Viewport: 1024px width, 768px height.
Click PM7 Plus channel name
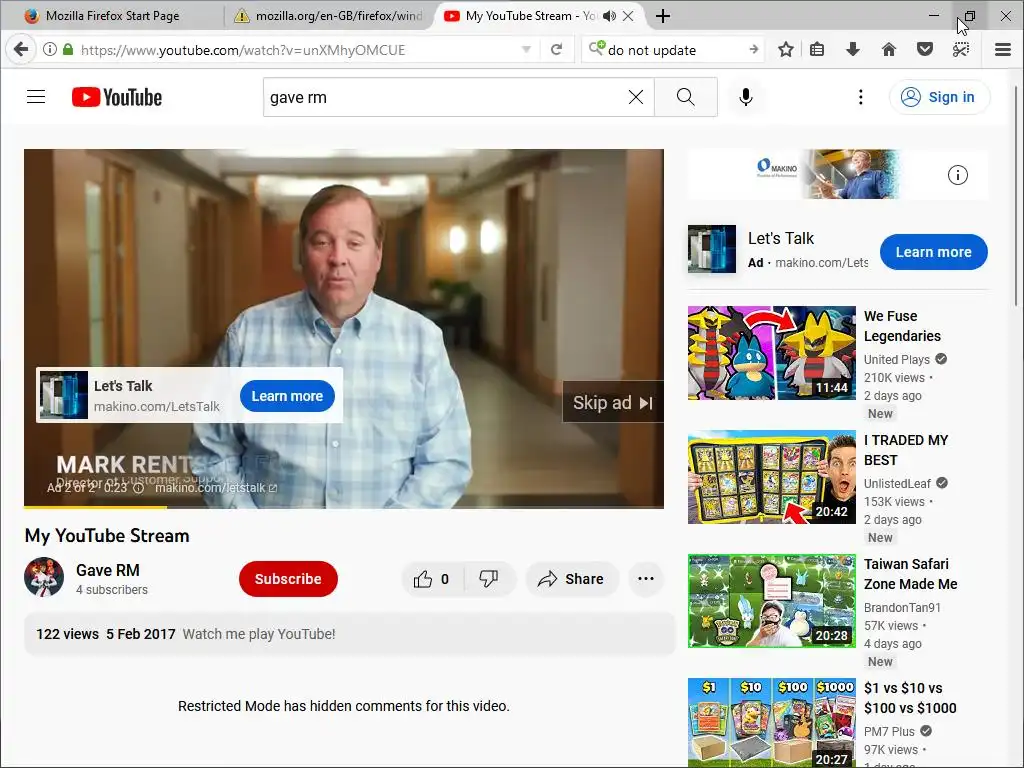tap(889, 731)
